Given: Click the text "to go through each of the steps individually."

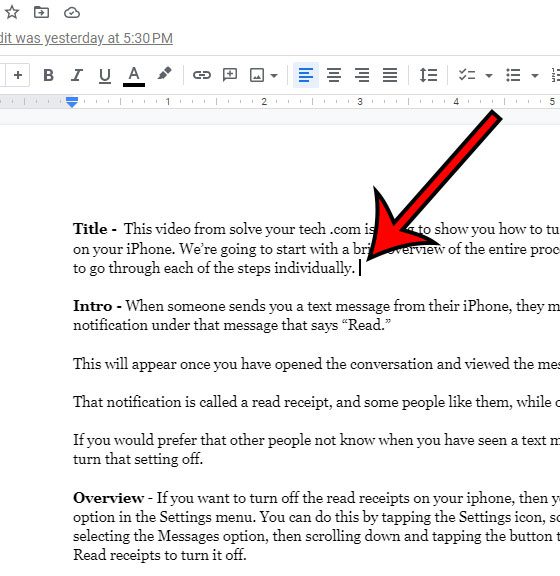Looking at the screenshot, I should (x=213, y=268).
